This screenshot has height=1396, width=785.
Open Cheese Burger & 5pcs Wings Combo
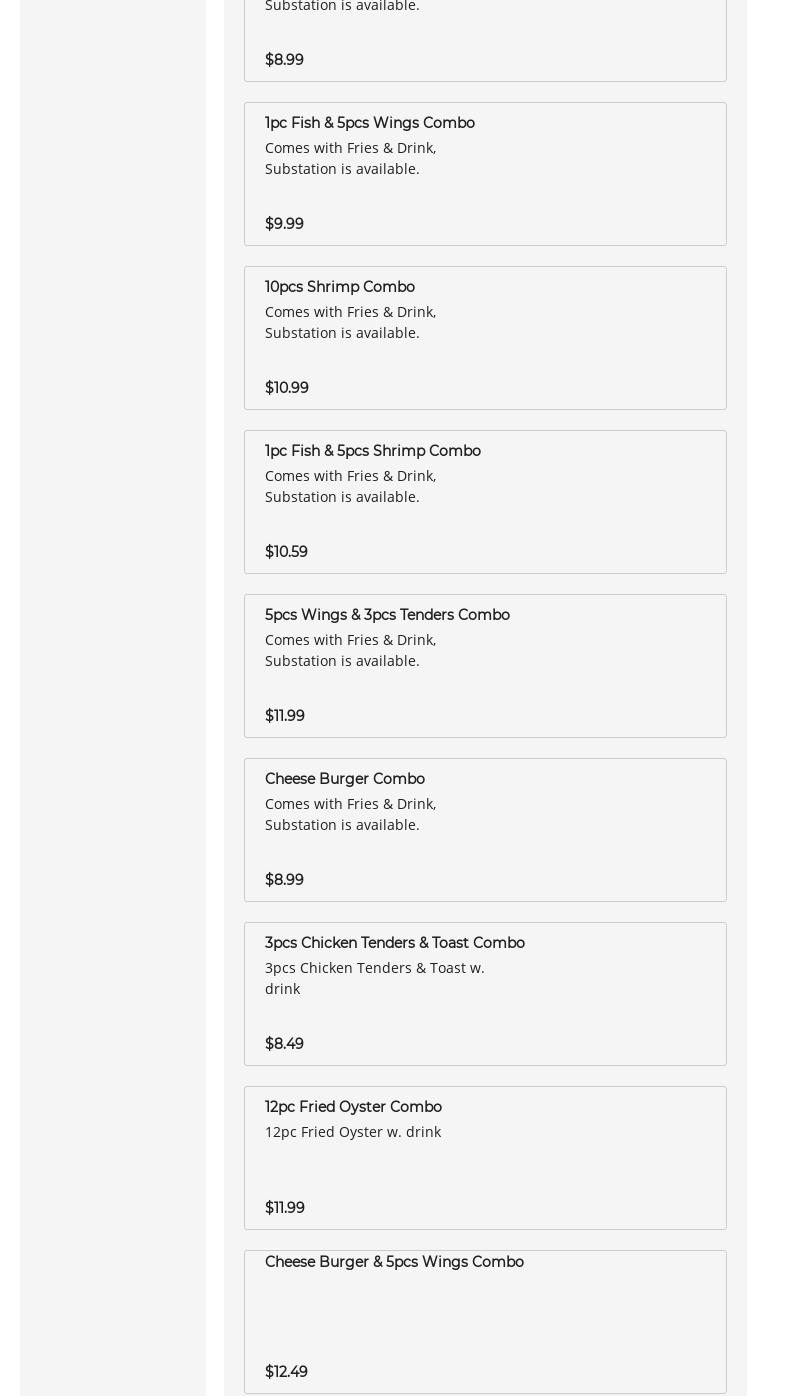pyautogui.click(x=394, y=1262)
